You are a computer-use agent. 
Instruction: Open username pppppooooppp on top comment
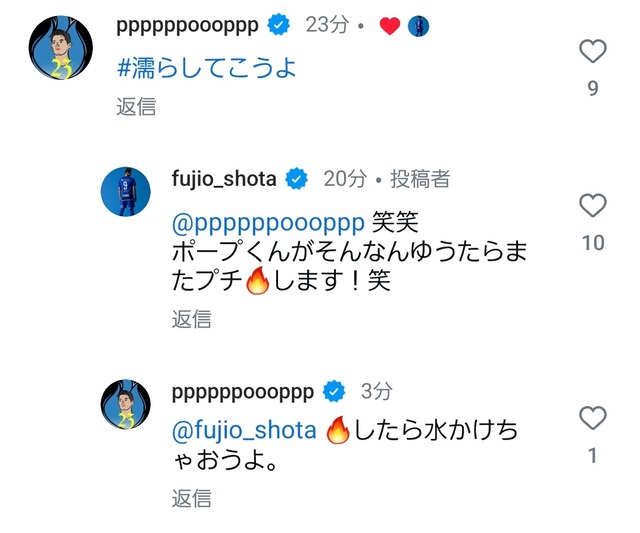[x=187, y=26]
